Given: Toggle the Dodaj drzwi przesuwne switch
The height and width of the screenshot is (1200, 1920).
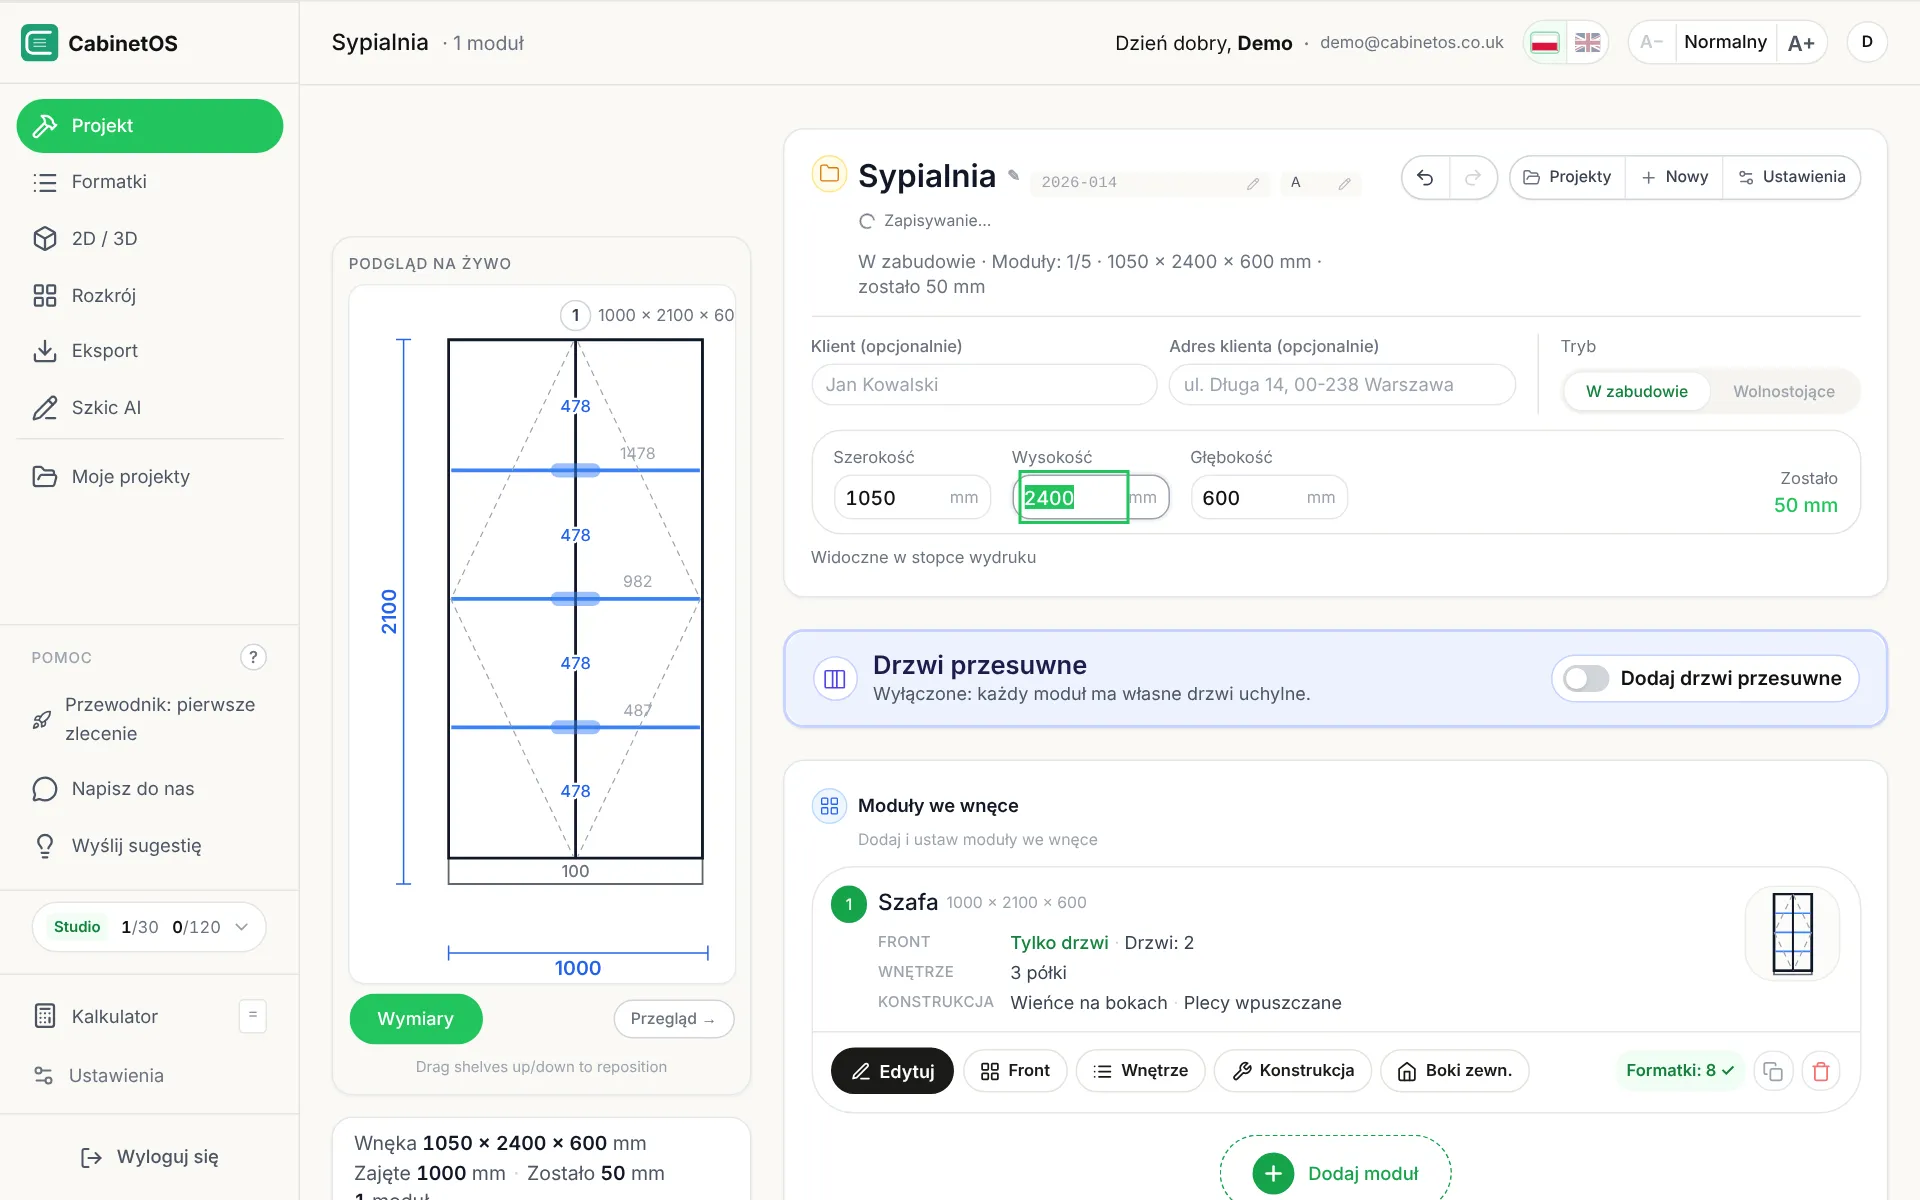Looking at the screenshot, I should (x=1586, y=678).
